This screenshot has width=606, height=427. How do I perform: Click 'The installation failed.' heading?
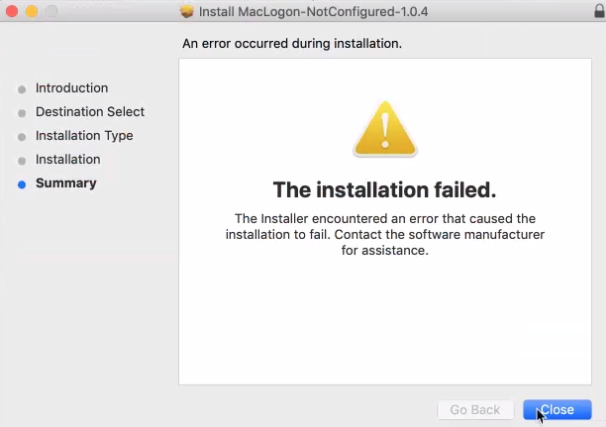pos(385,190)
